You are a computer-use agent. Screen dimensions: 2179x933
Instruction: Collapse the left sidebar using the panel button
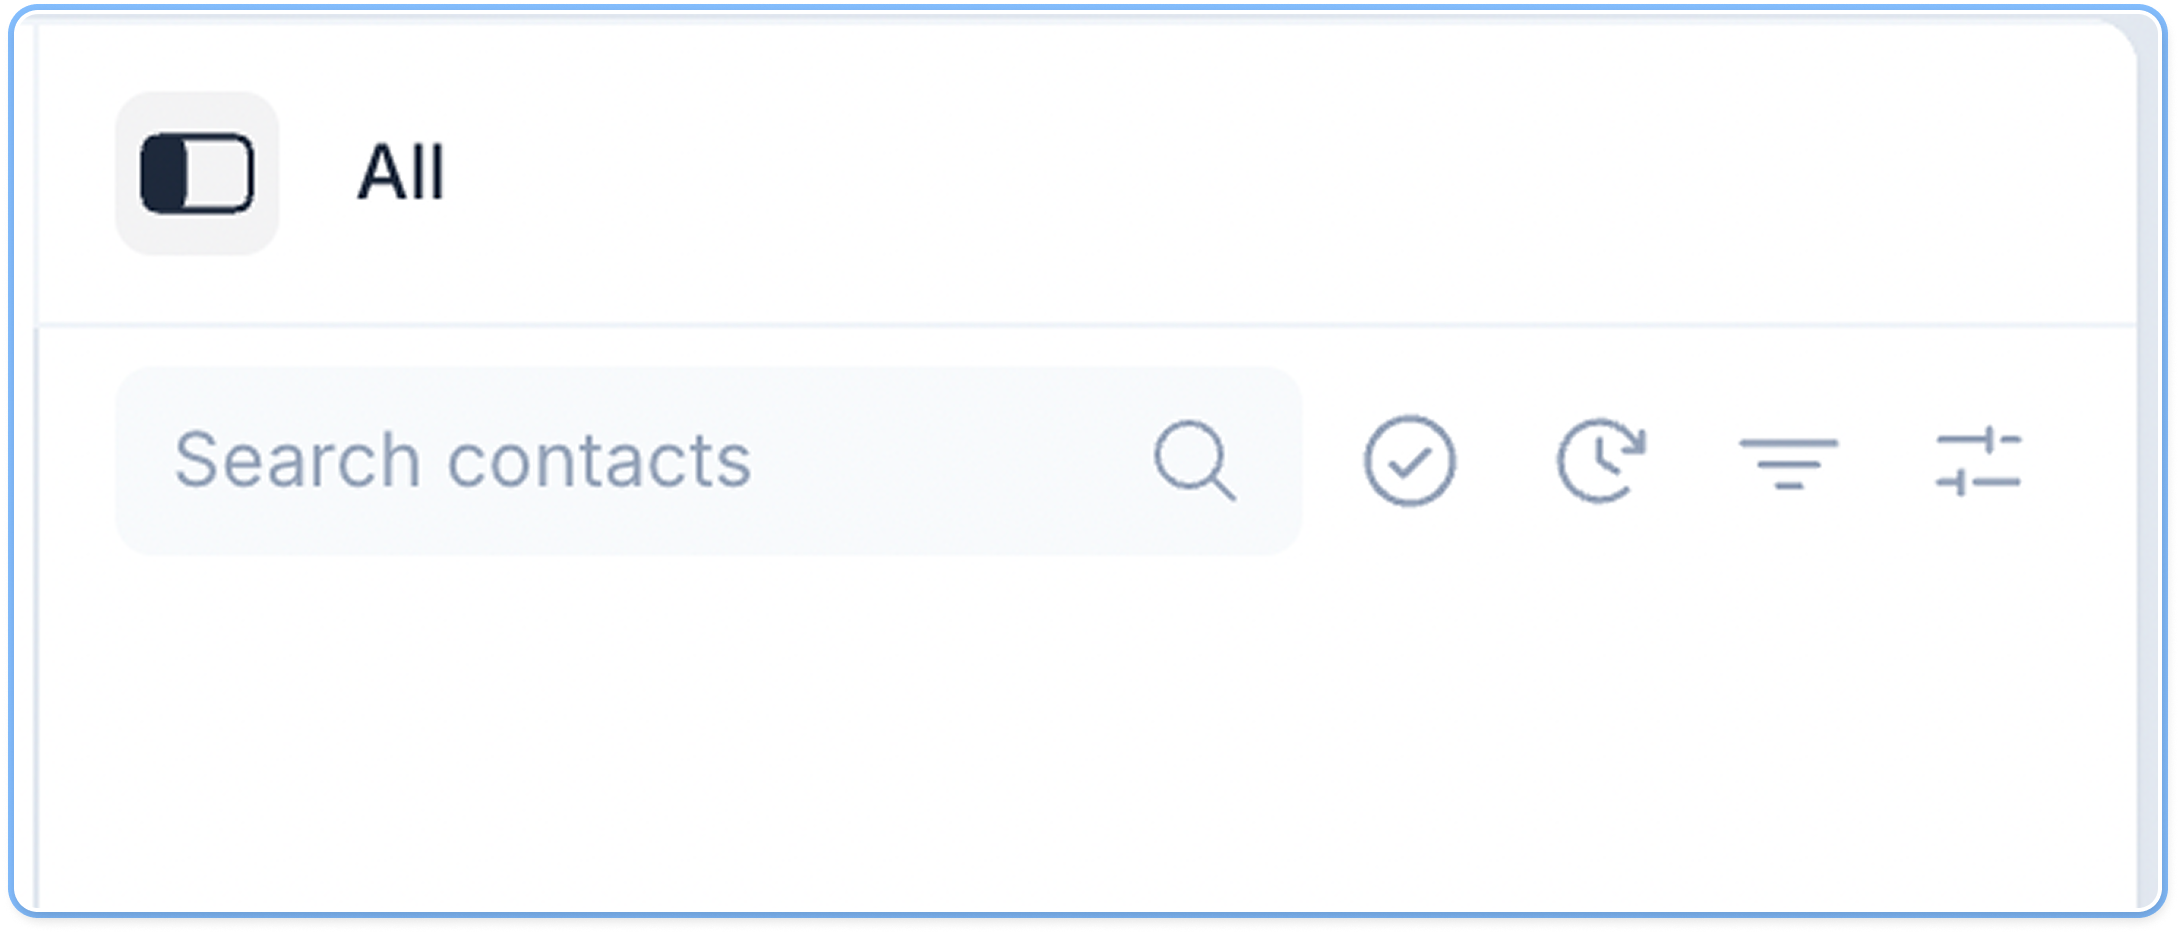coord(197,173)
